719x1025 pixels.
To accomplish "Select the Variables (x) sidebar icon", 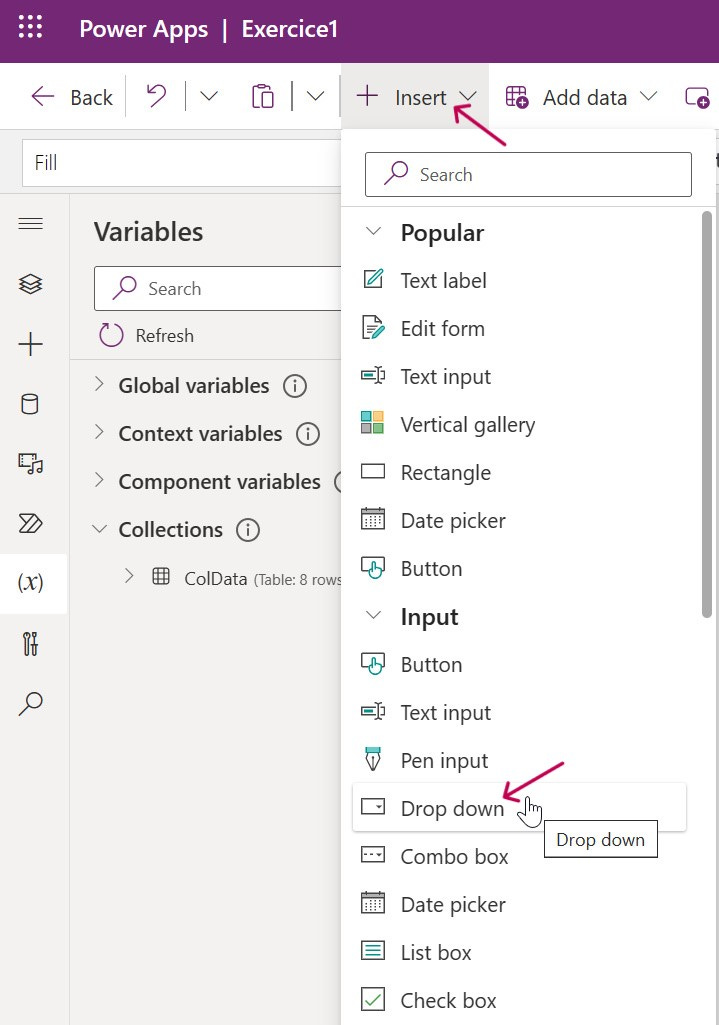I will click(x=31, y=582).
